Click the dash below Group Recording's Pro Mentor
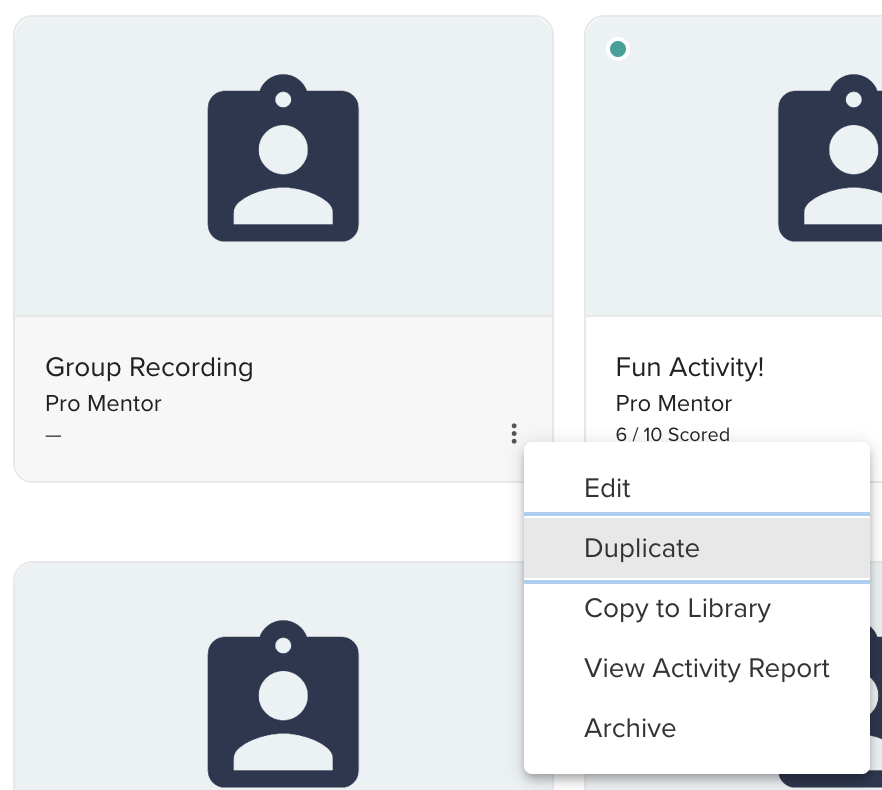The width and height of the screenshot is (882, 790). (53, 436)
